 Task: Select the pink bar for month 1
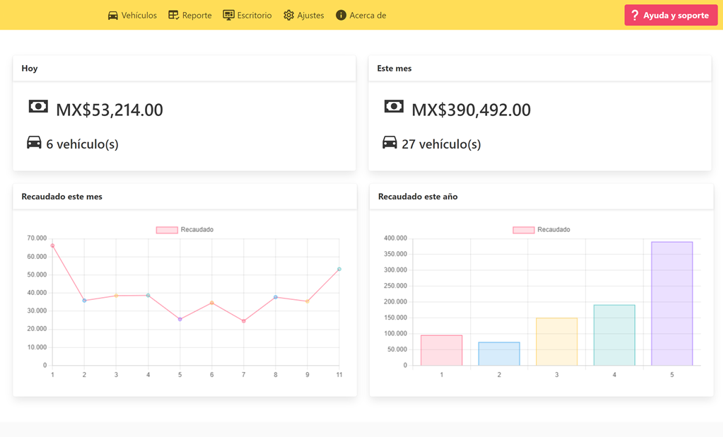(x=441, y=350)
